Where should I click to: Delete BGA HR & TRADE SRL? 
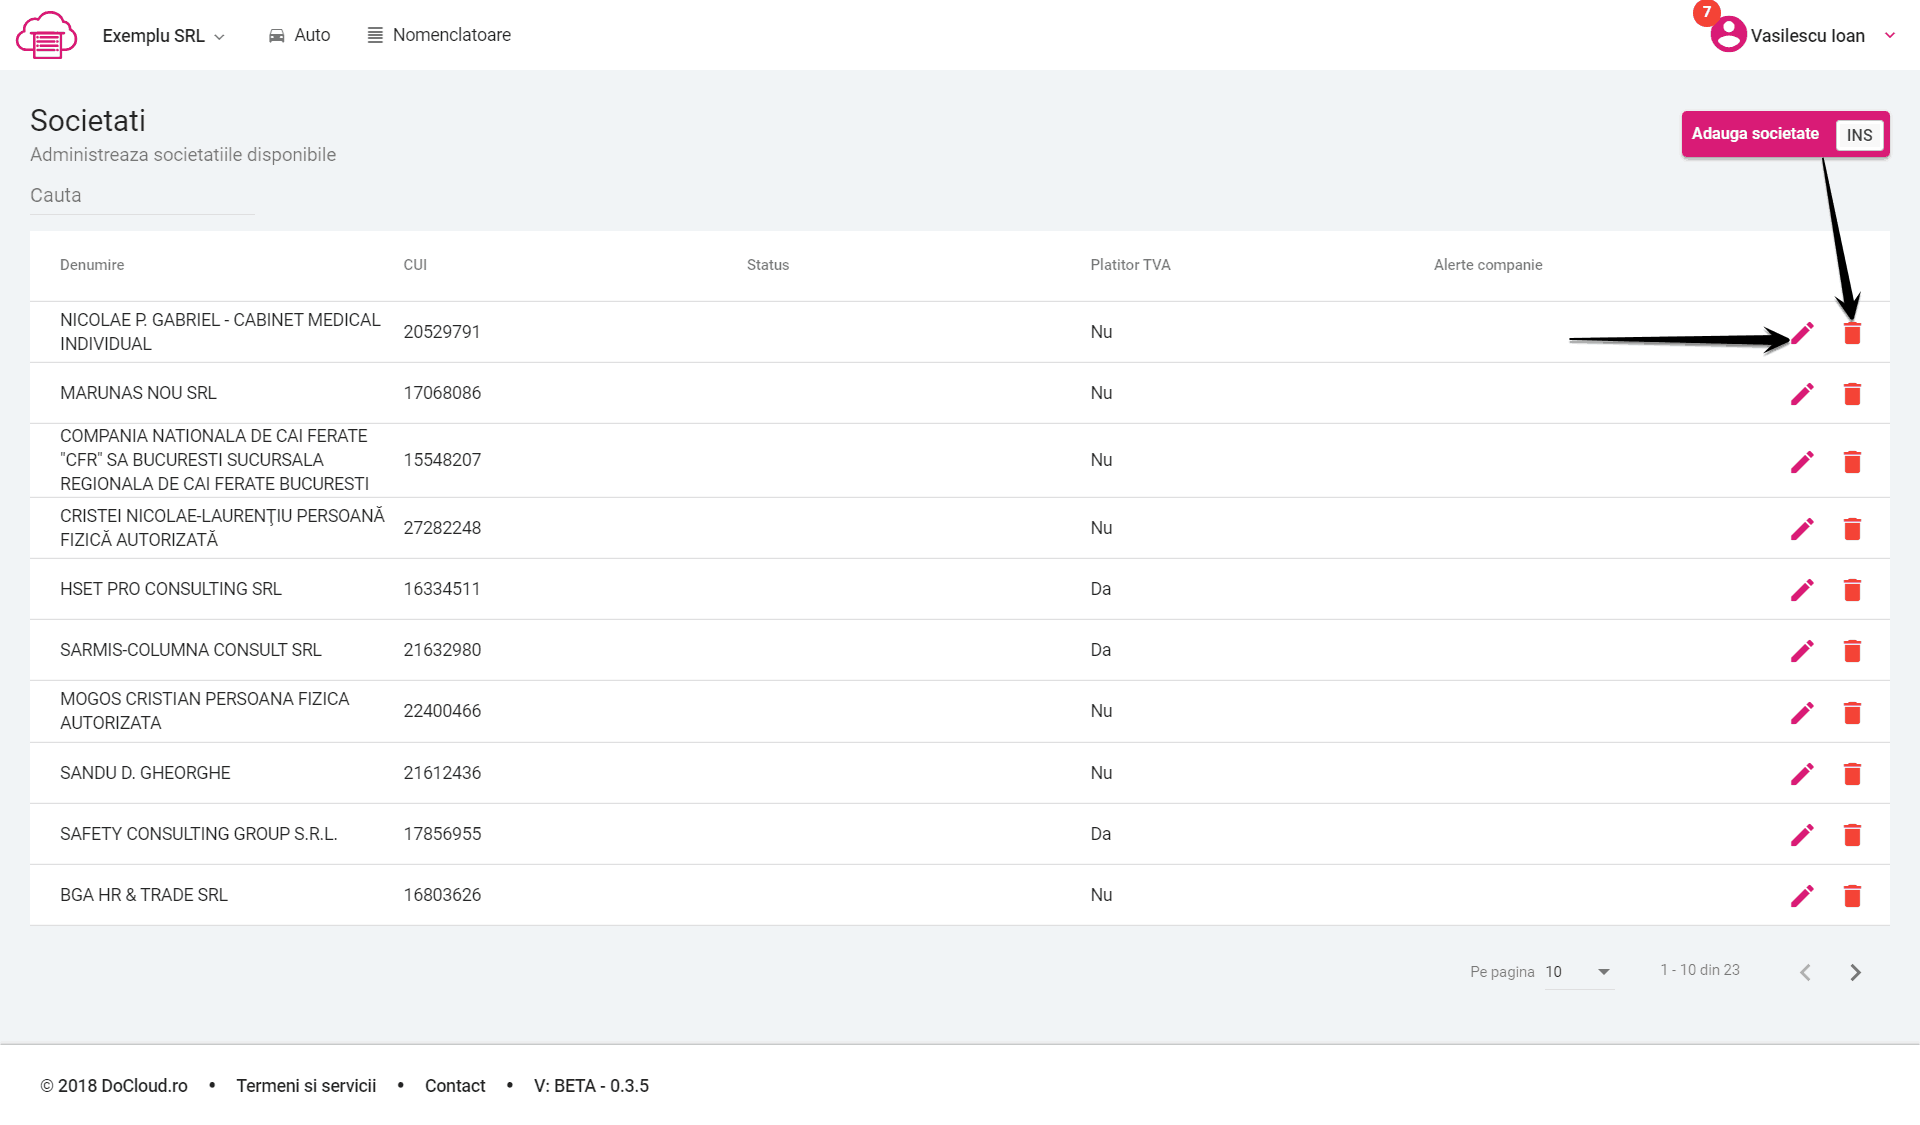tap(1852, 896)
